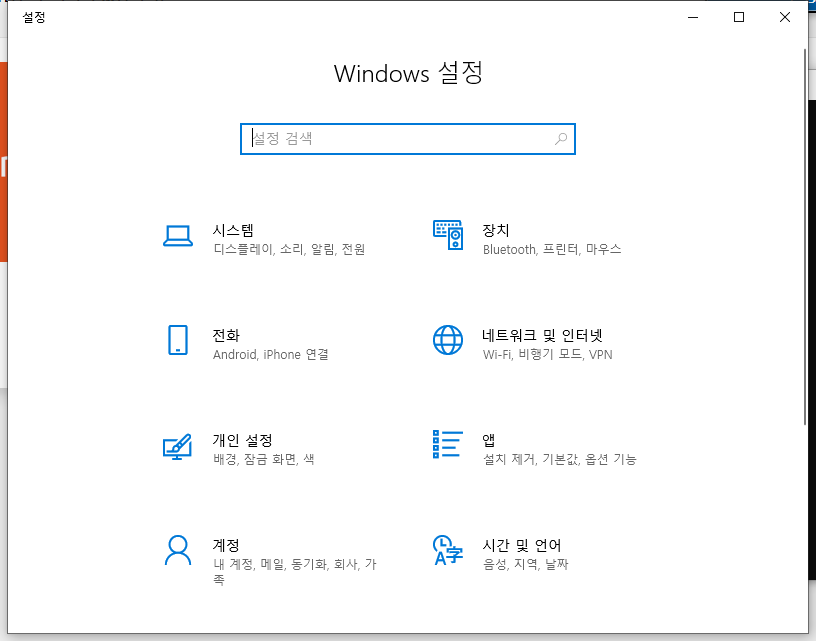
Task: Open the 개인 설정 paintbrush icon
Action: tap(178, 446)
